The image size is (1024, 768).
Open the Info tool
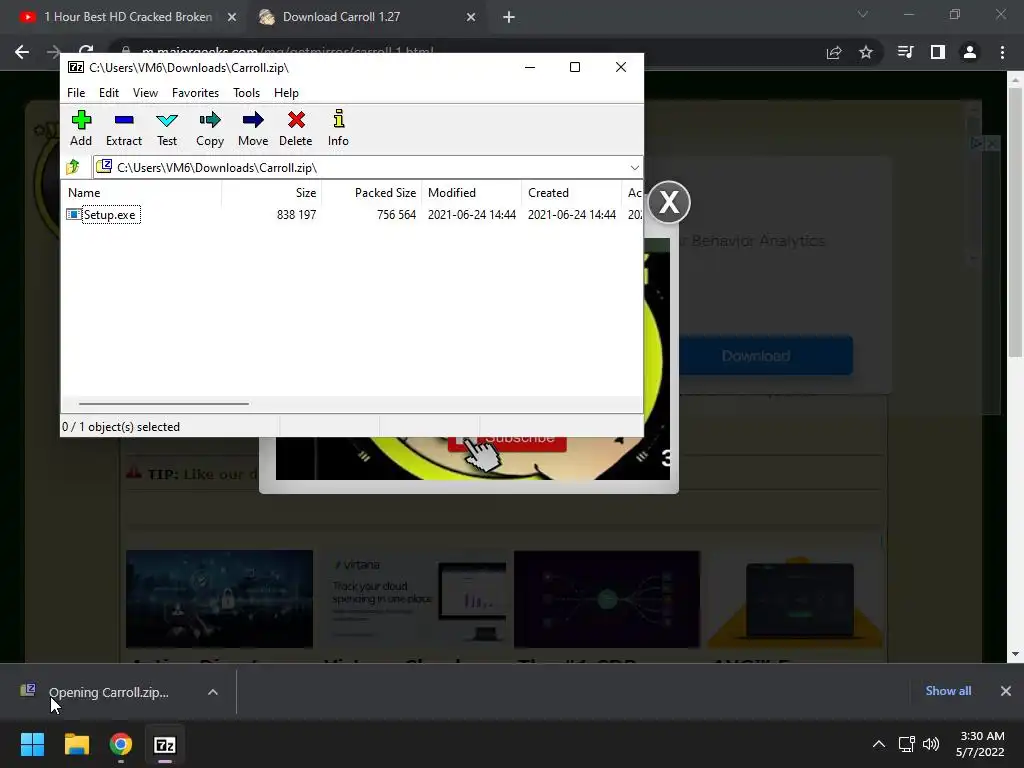click(x=338, y=128)
